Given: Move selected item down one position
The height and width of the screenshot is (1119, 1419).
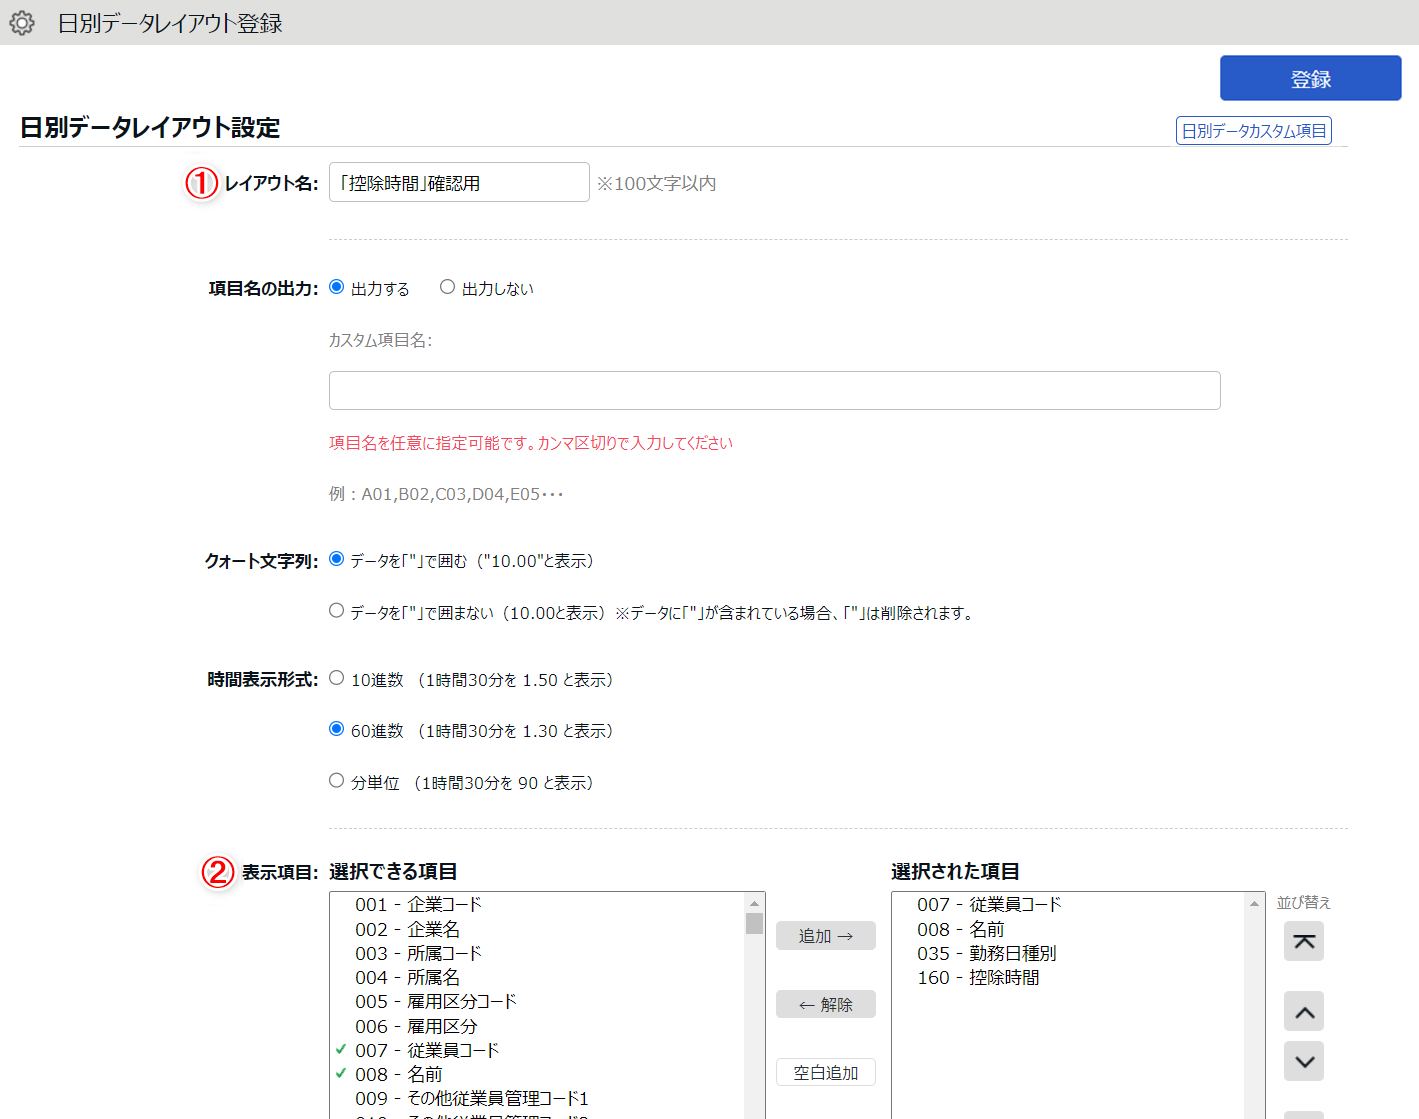Looking at the screenshot, I should coord(1304,1061).
